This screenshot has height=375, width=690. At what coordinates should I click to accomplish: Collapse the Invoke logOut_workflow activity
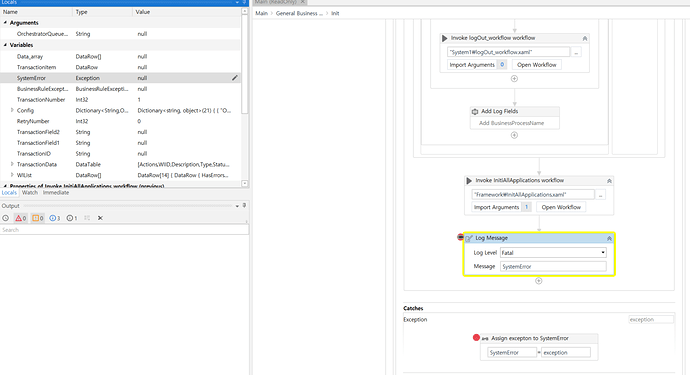tap(585, 38)
